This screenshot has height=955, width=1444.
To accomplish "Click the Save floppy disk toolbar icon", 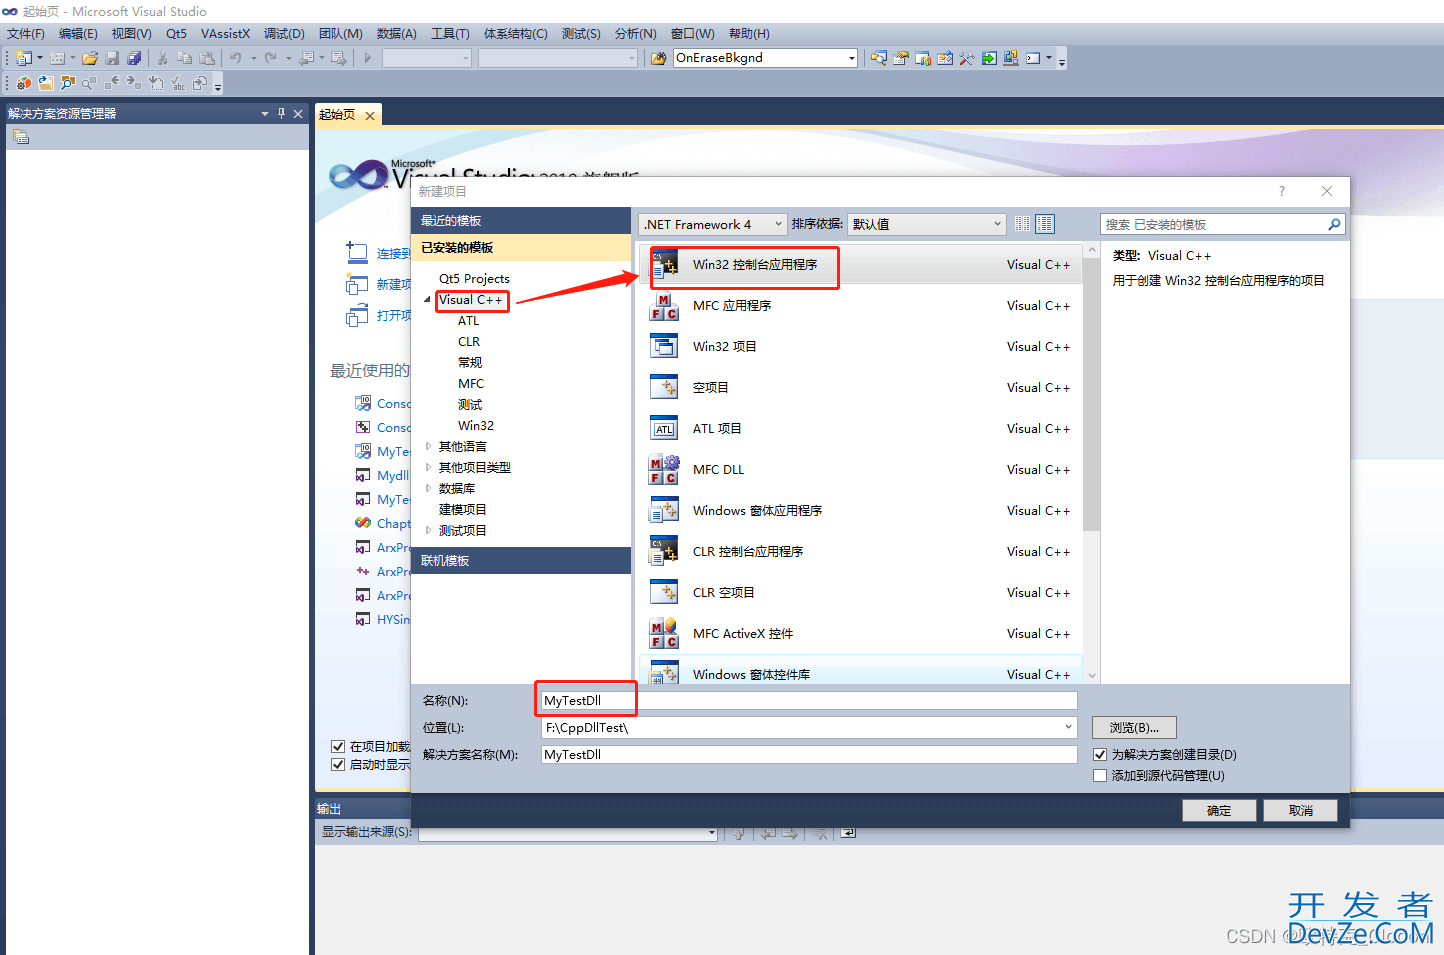I will click(112, 58).
